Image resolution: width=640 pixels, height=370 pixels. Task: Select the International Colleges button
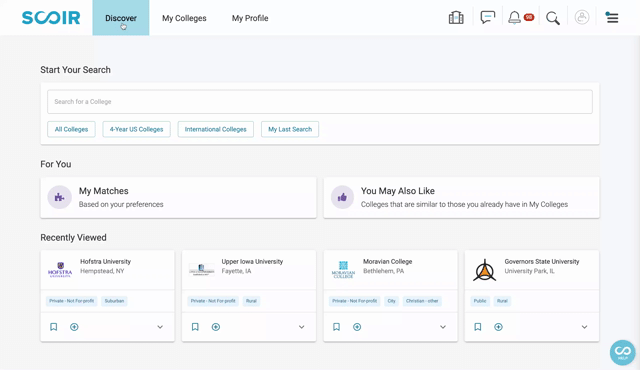[x=216, y=129]
